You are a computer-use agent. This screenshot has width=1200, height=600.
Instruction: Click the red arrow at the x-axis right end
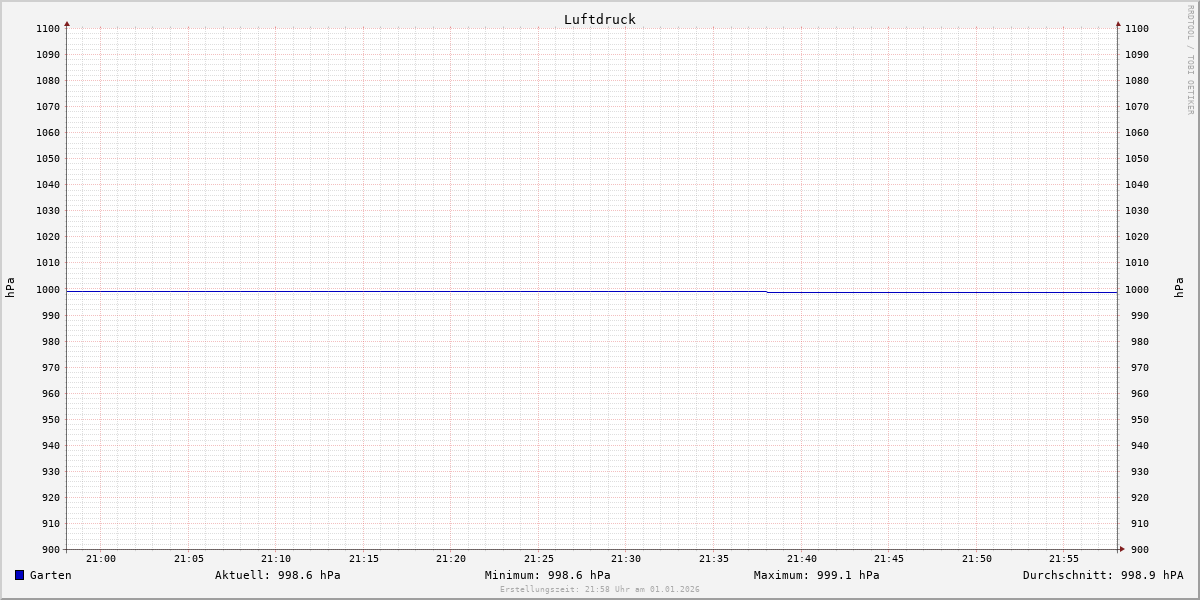click(1122, 549)
